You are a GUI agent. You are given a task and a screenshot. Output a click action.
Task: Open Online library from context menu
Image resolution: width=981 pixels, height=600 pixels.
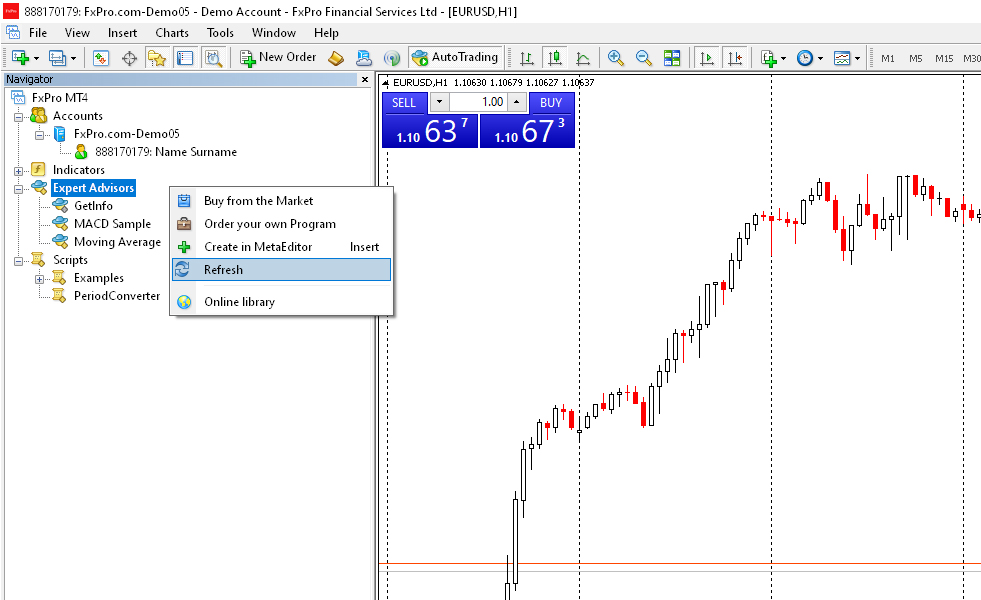pos(282,302)
